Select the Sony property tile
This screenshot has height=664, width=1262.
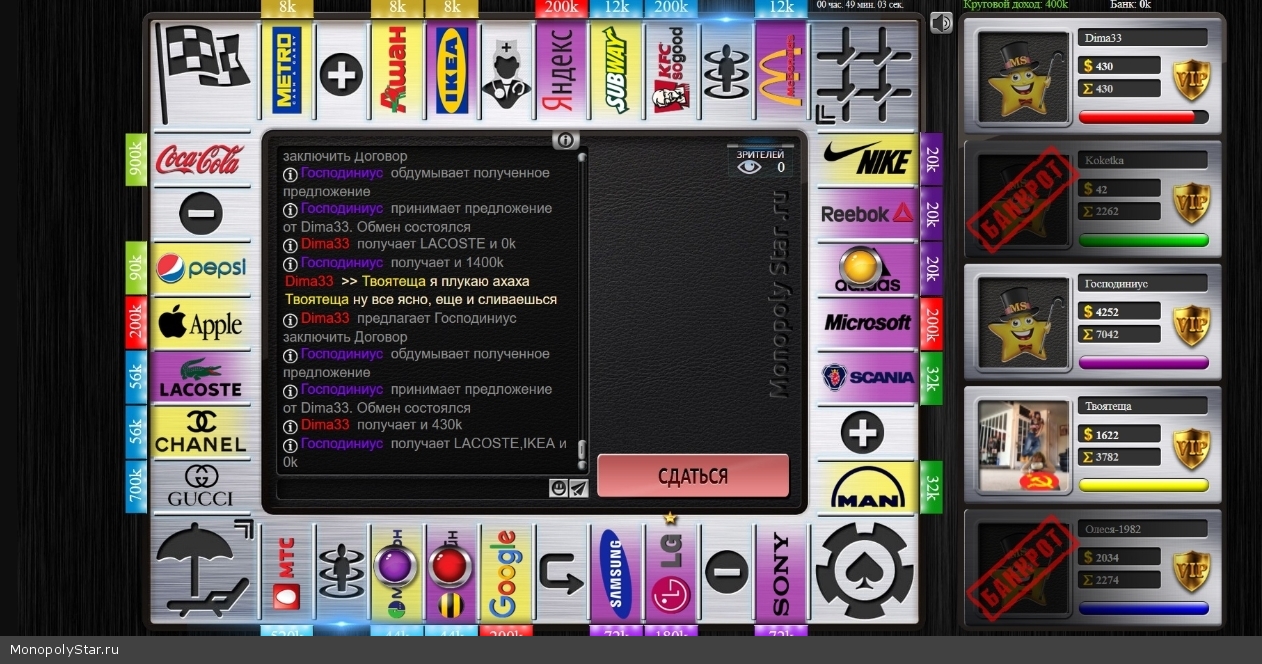click(x=780, y=571)
